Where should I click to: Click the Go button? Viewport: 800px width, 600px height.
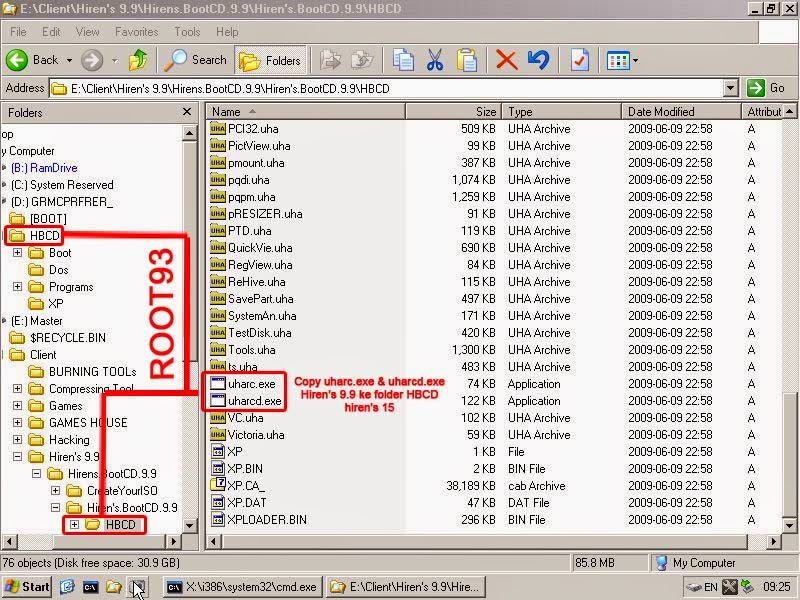[767, 88]
